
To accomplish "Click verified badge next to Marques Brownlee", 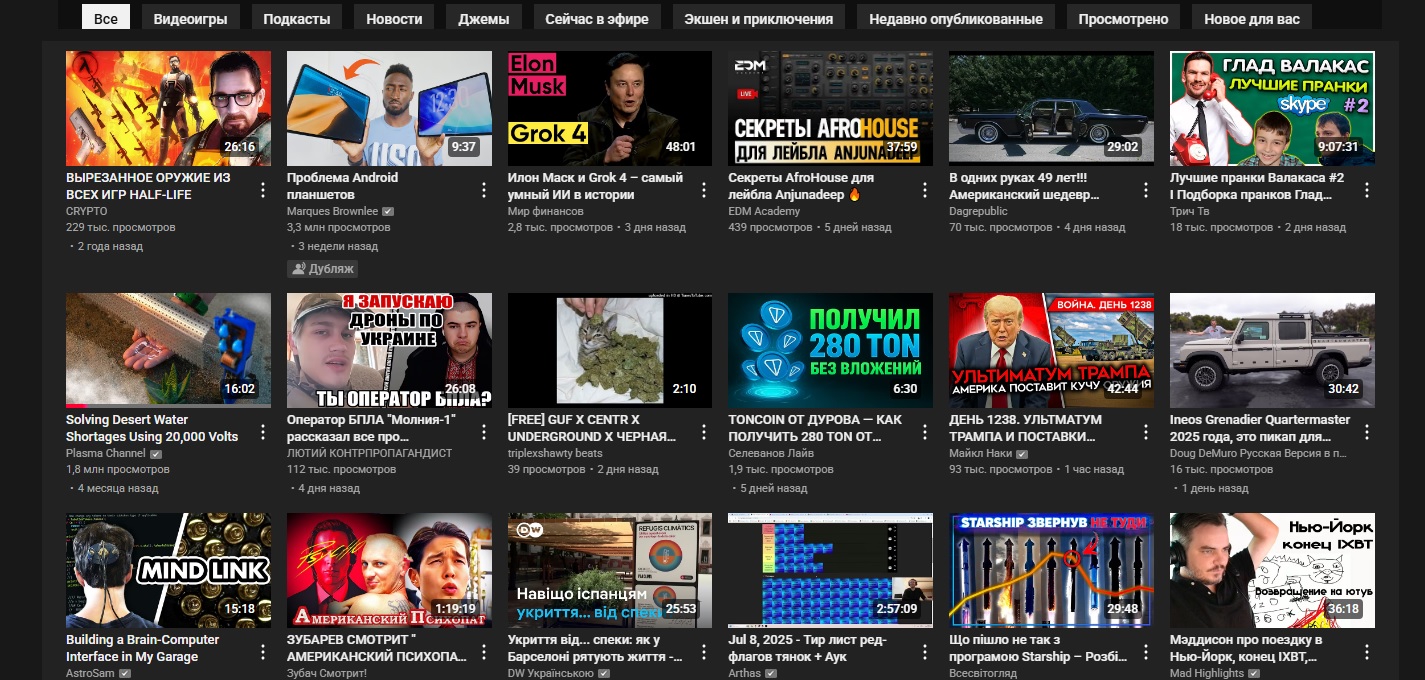I will 388,212.
